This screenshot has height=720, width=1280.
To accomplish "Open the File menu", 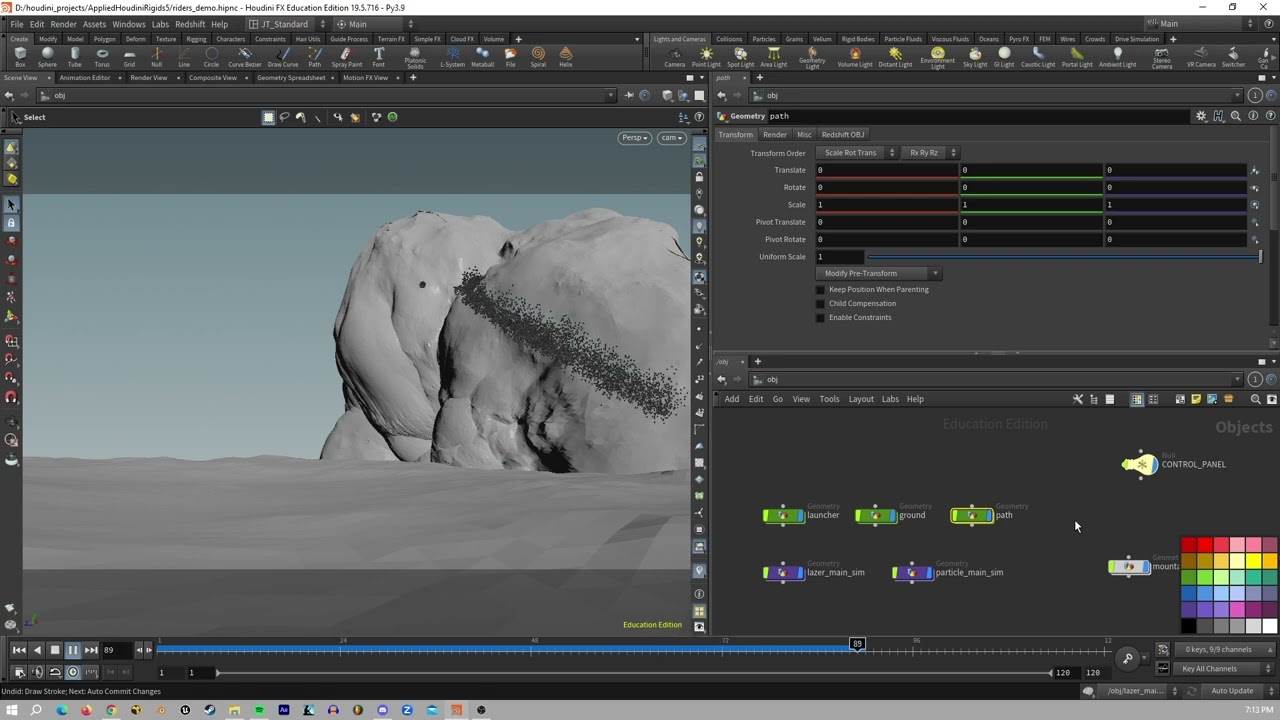I will tap(17, 24).
